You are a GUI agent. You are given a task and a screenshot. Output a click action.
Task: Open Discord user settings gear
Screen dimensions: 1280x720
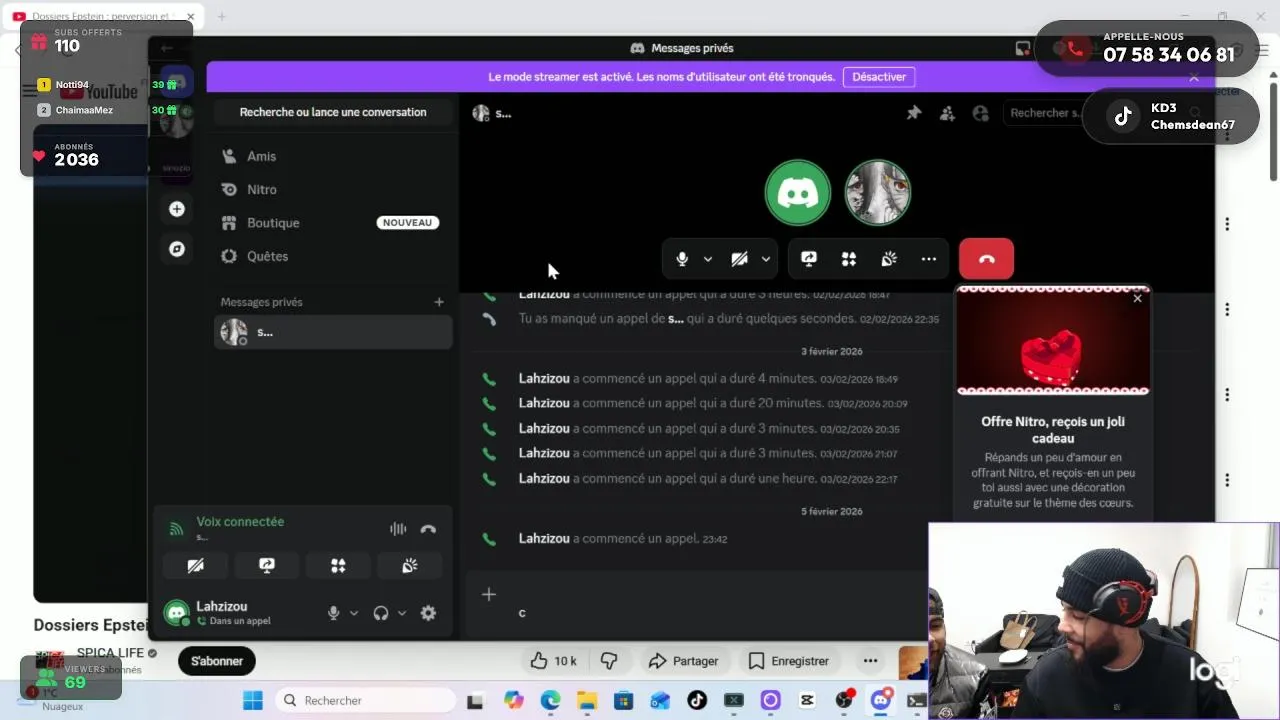428,613
